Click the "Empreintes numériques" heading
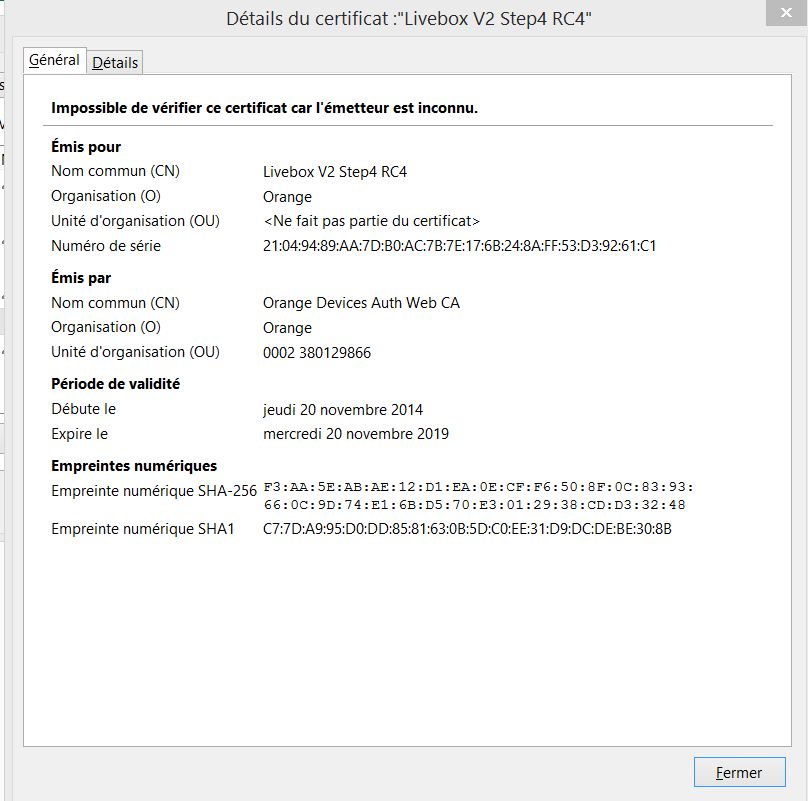This screenshot has width=808, height=801. (x=134, y=466)
